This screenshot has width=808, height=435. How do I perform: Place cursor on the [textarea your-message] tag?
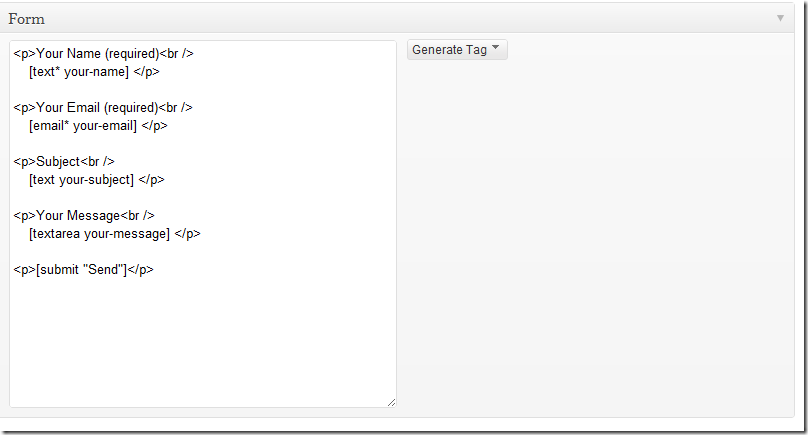99,233
